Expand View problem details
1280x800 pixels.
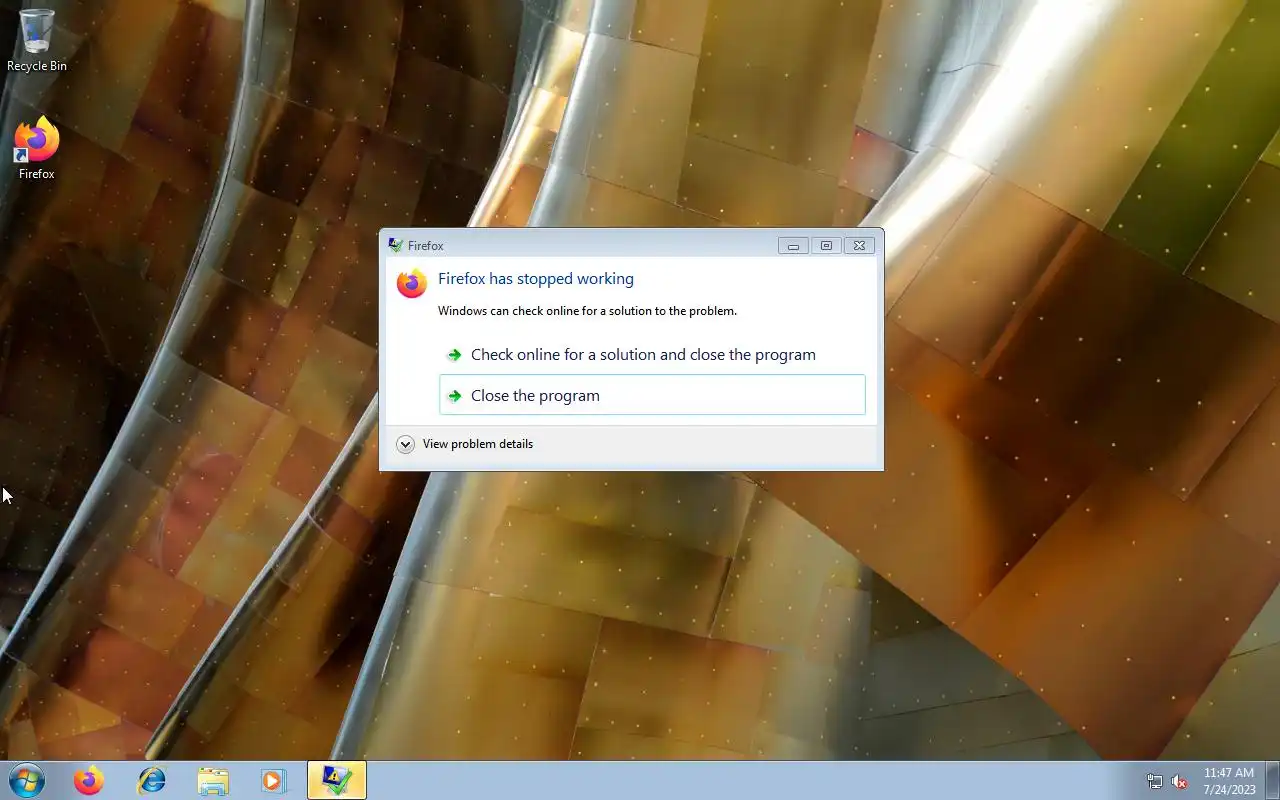pyautogui.click(x=405, y=444)
